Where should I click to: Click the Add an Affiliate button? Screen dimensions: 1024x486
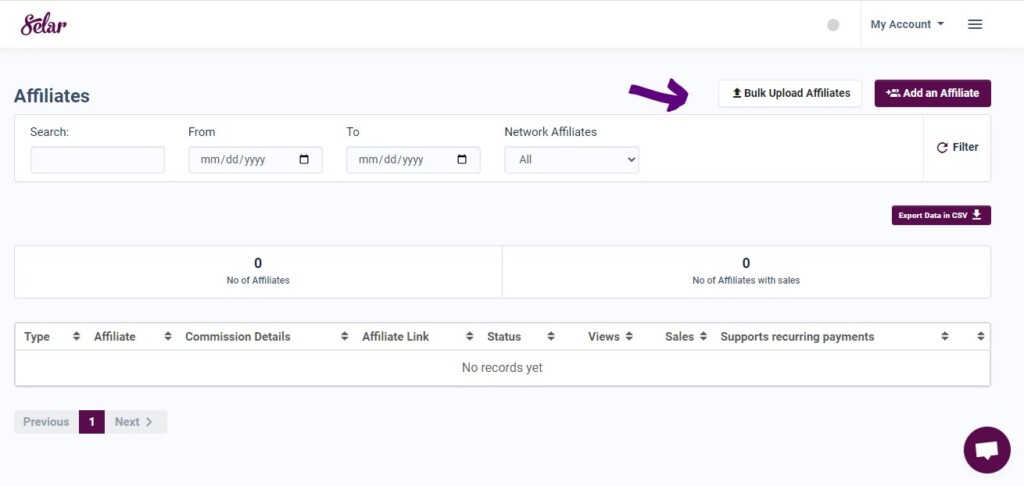coord(933,93)
